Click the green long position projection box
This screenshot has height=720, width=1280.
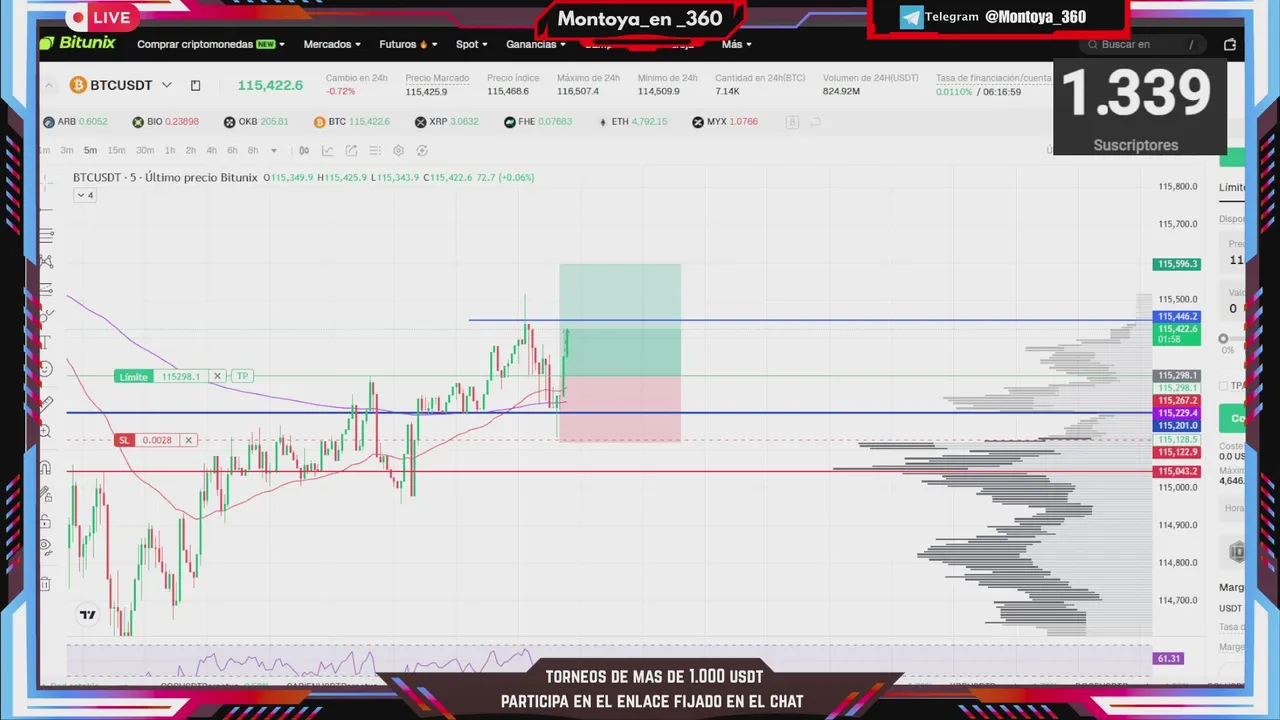620,320
